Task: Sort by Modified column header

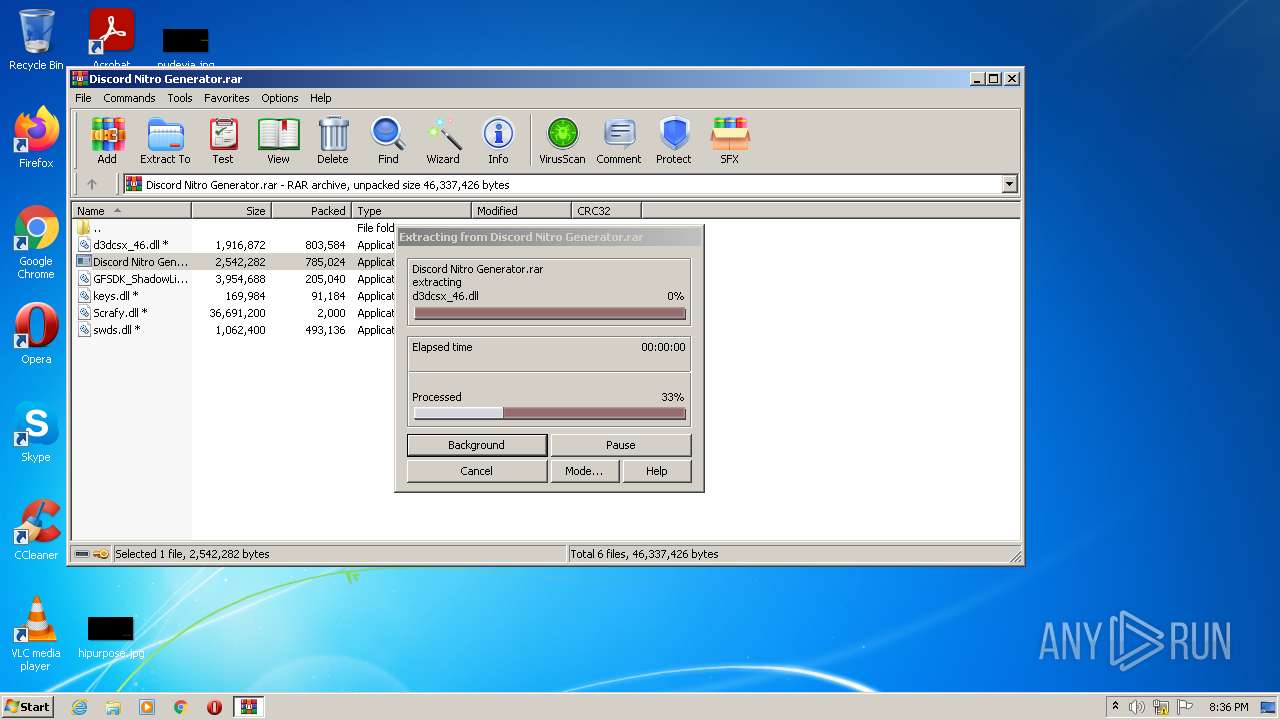Action: click(522, 211)
